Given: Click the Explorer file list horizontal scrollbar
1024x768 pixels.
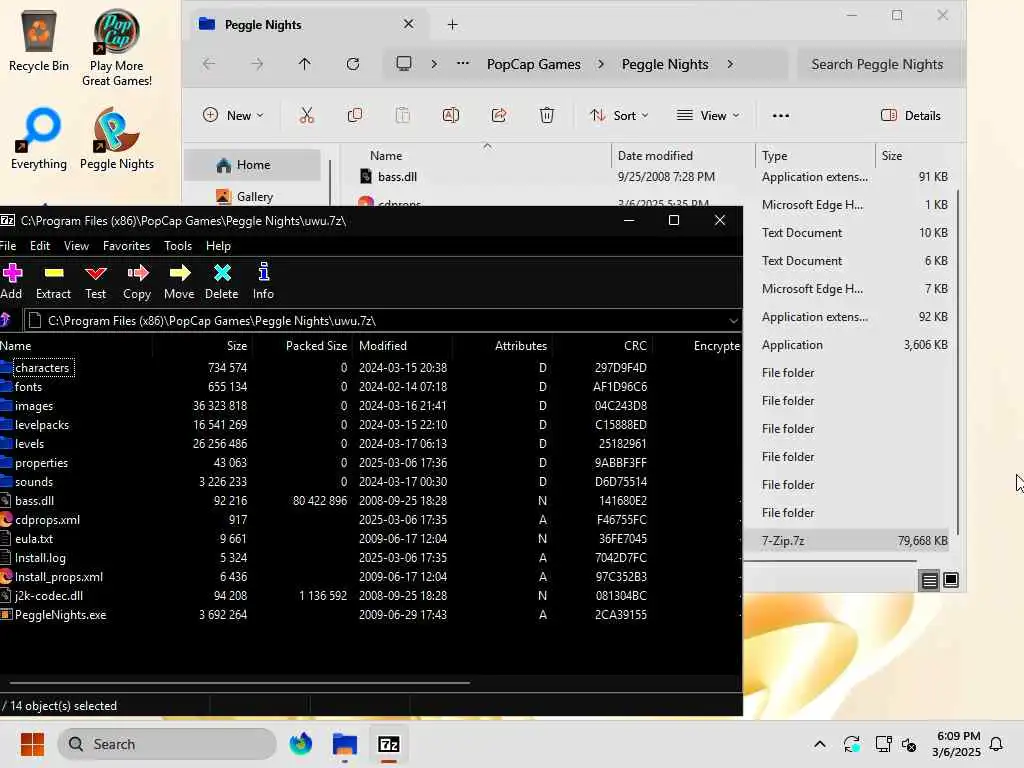Looking at the screenshot, I should point(830,560).
